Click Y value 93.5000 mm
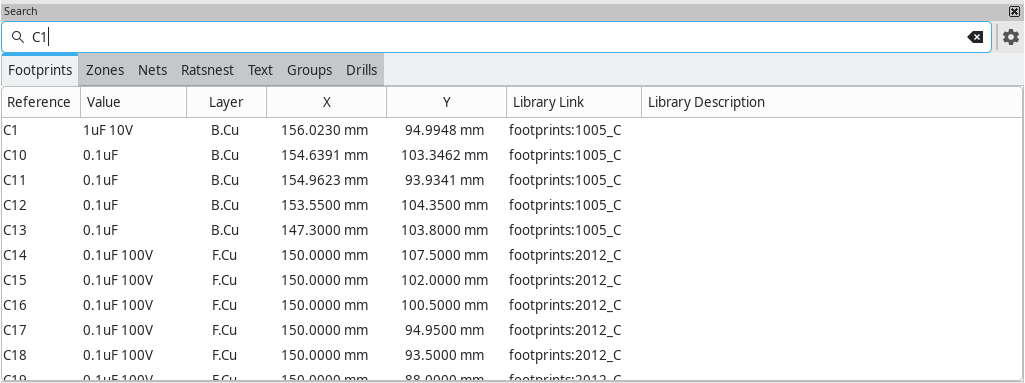Image resolution: width=1025 pixels, height=383 pixels. [x=445, y=355]
